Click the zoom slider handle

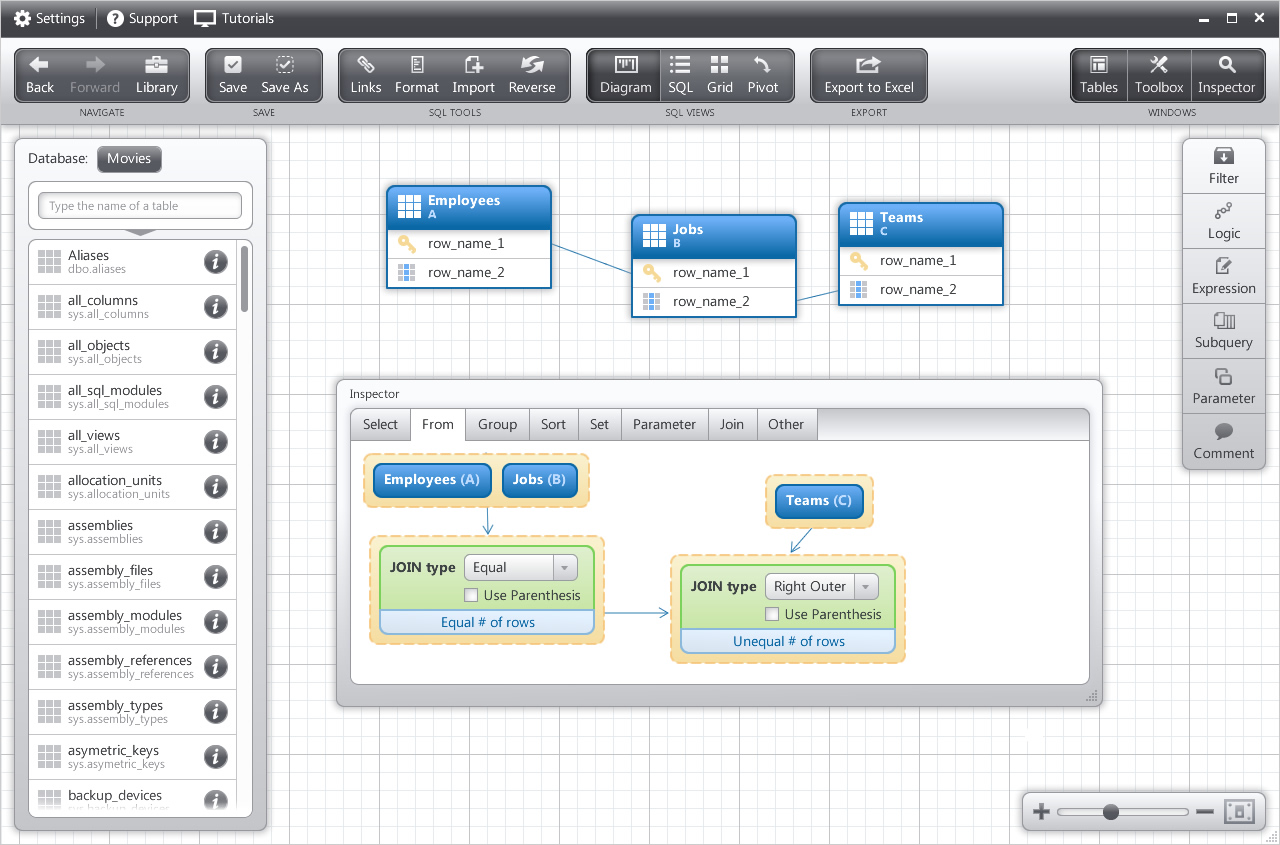coord(1110,812)
